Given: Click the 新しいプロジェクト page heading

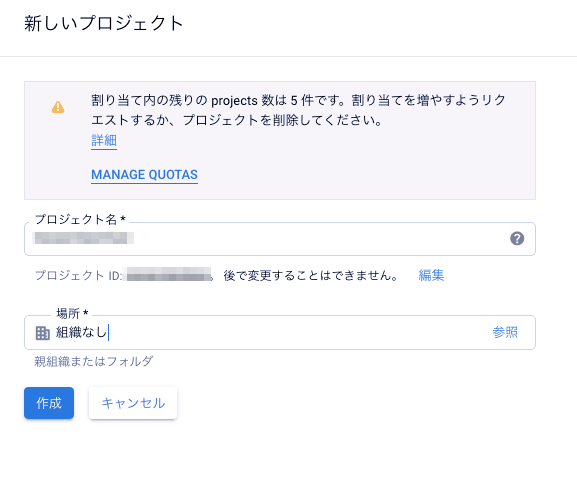Looking at the screenshot, I should coord(104,23).
